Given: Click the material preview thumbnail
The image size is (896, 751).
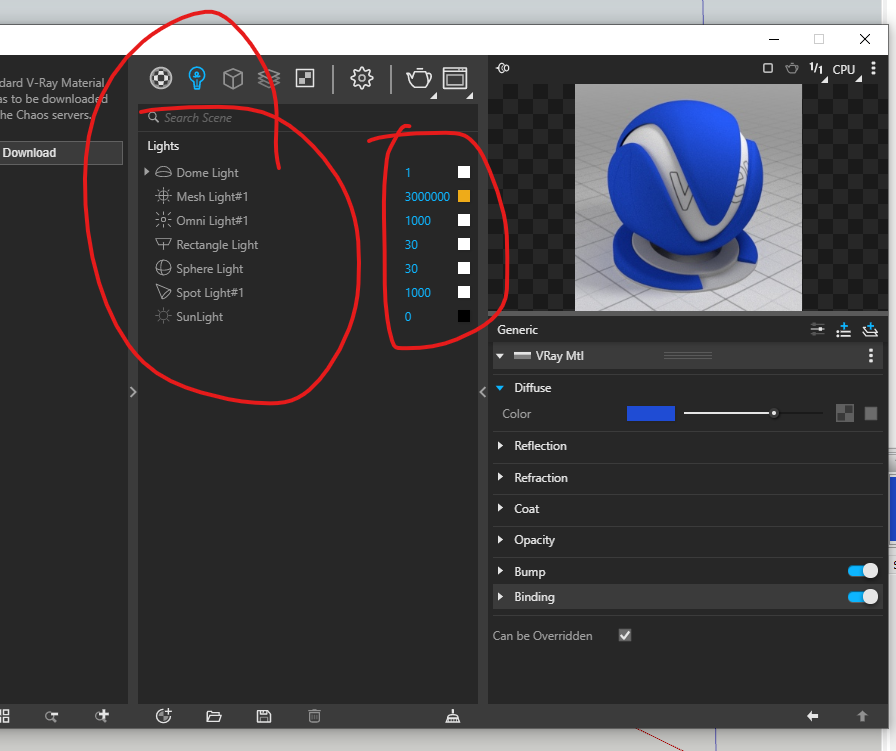Looking at the screenshot, I should coord(688,197).
